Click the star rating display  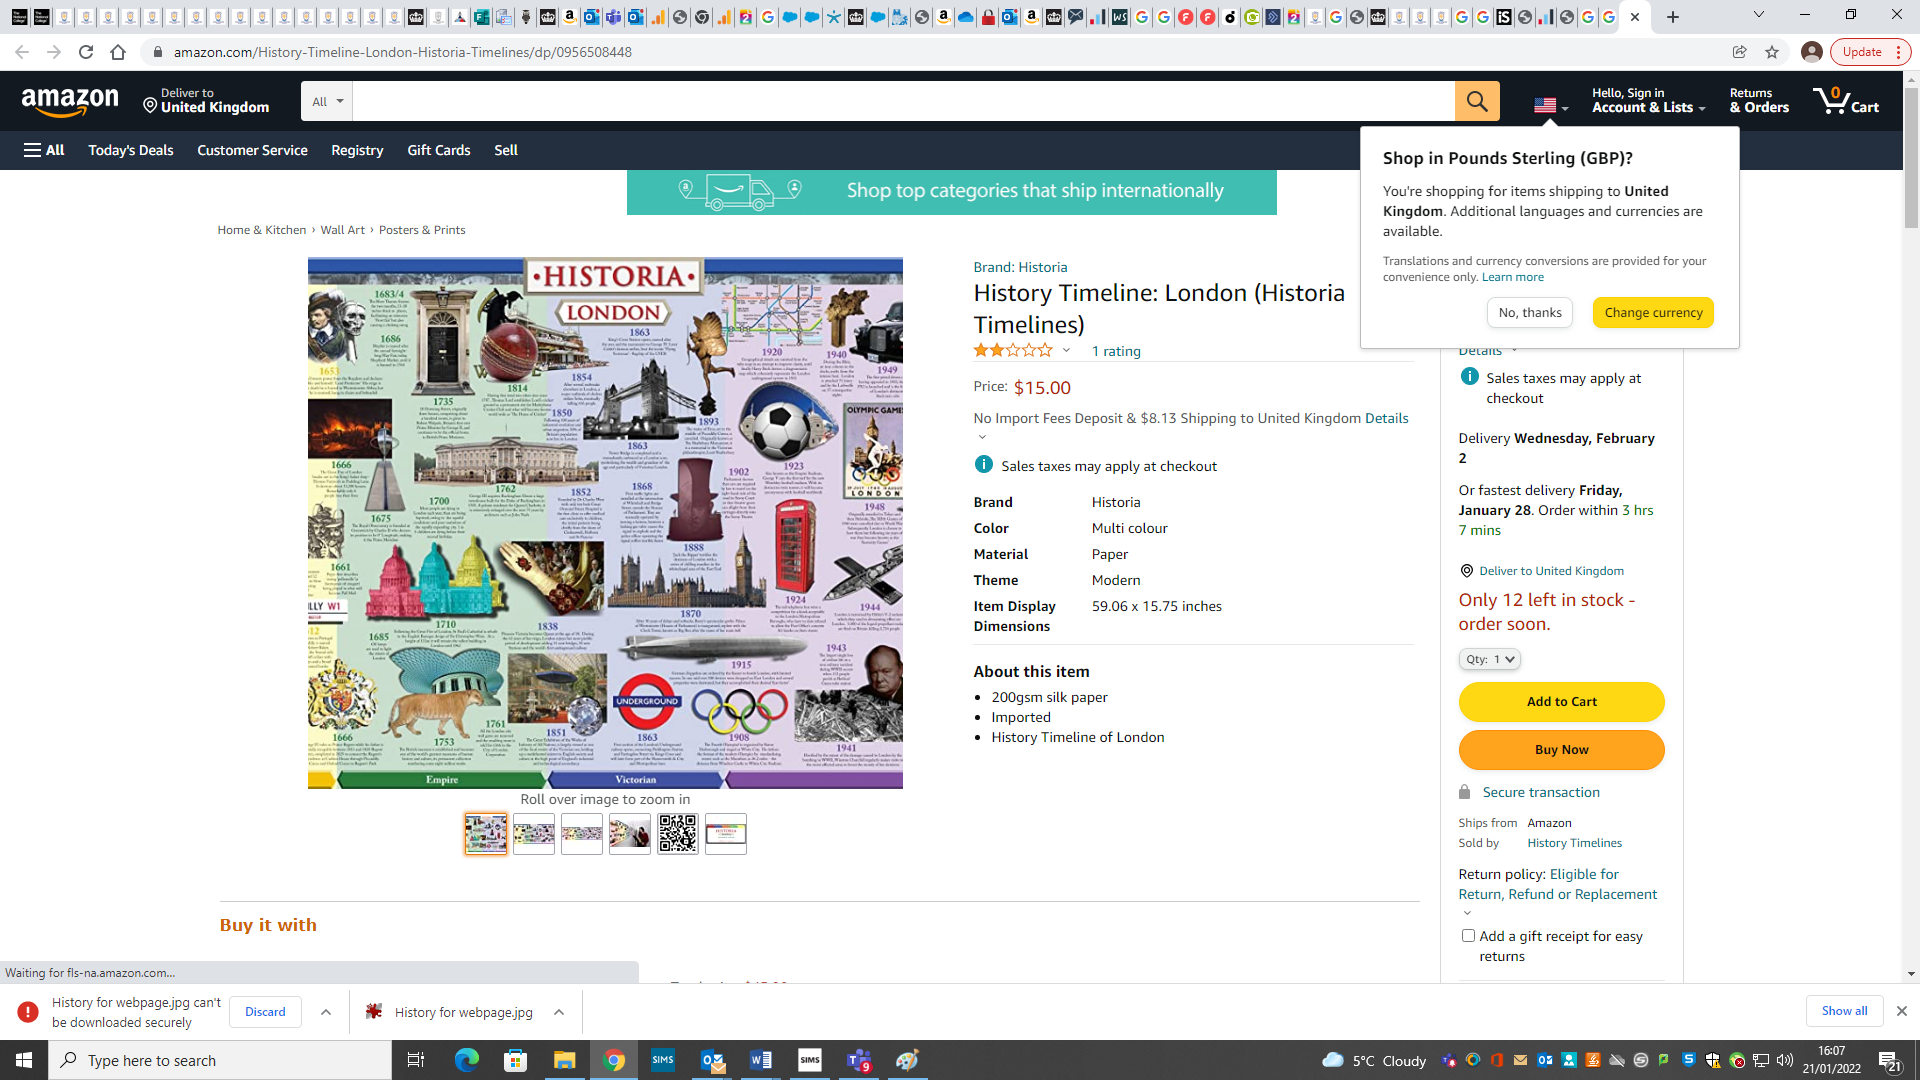(x=1013, y=350)
